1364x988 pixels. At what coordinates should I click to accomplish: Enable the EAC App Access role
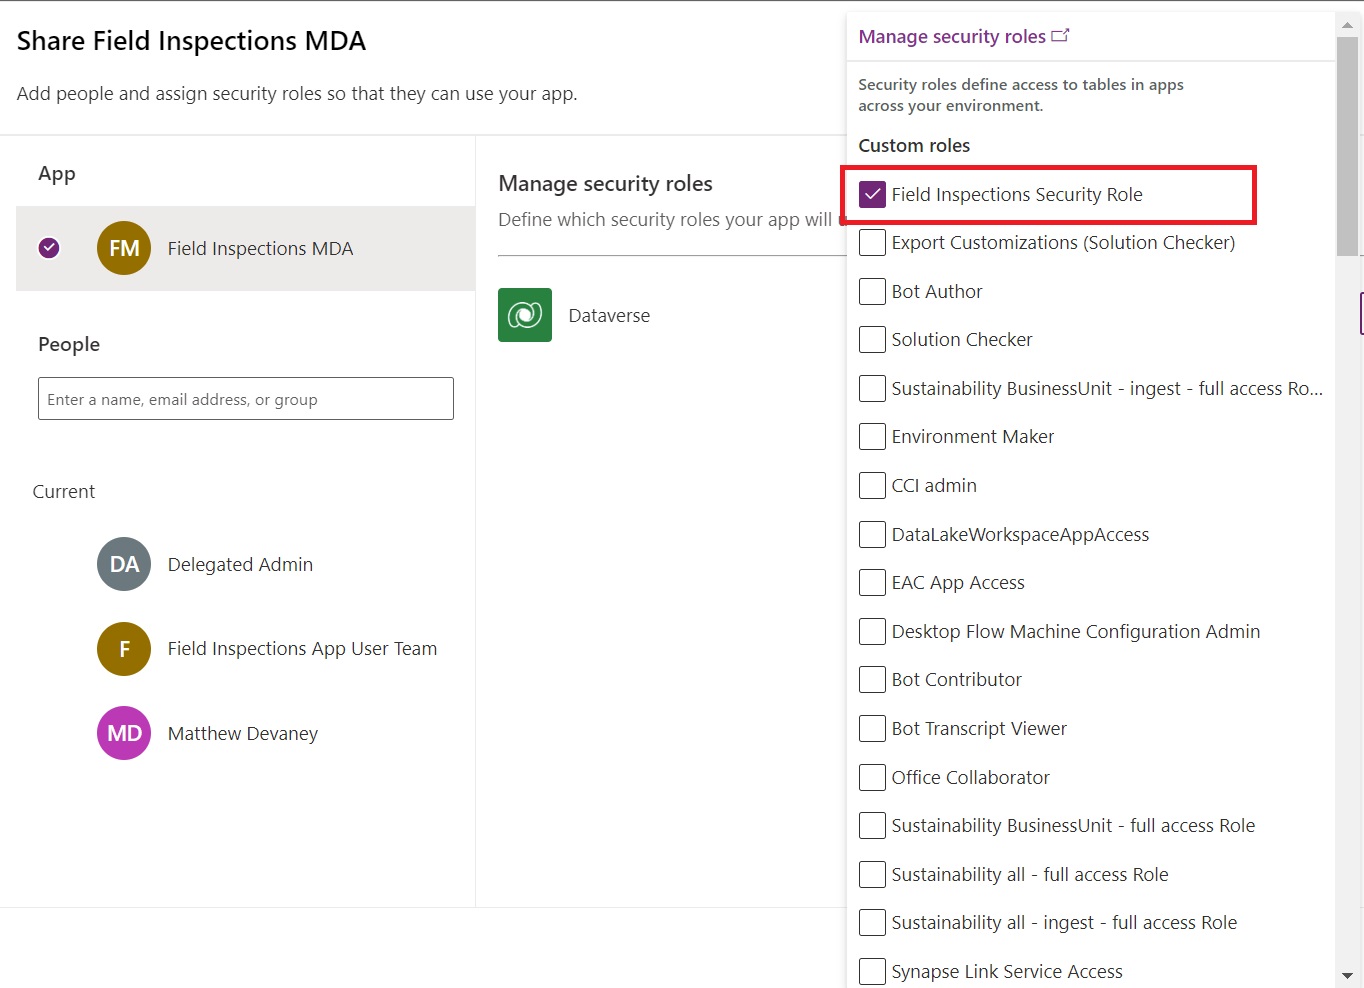(x=872, y=582)
